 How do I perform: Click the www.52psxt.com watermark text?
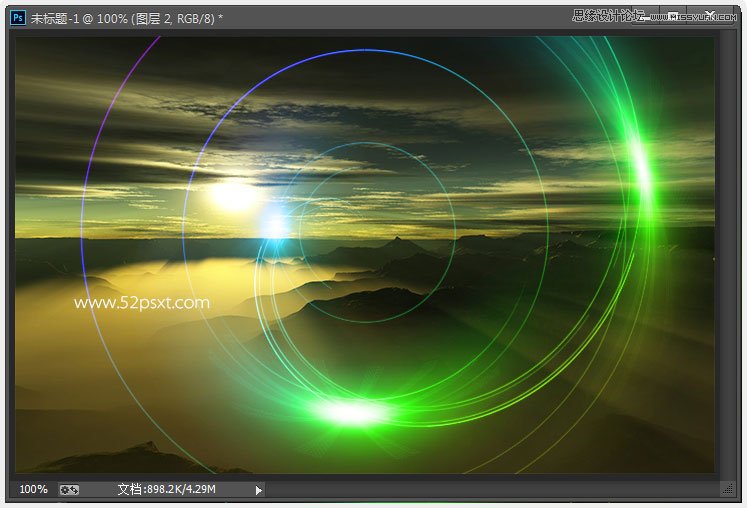(x=142, y=302)
